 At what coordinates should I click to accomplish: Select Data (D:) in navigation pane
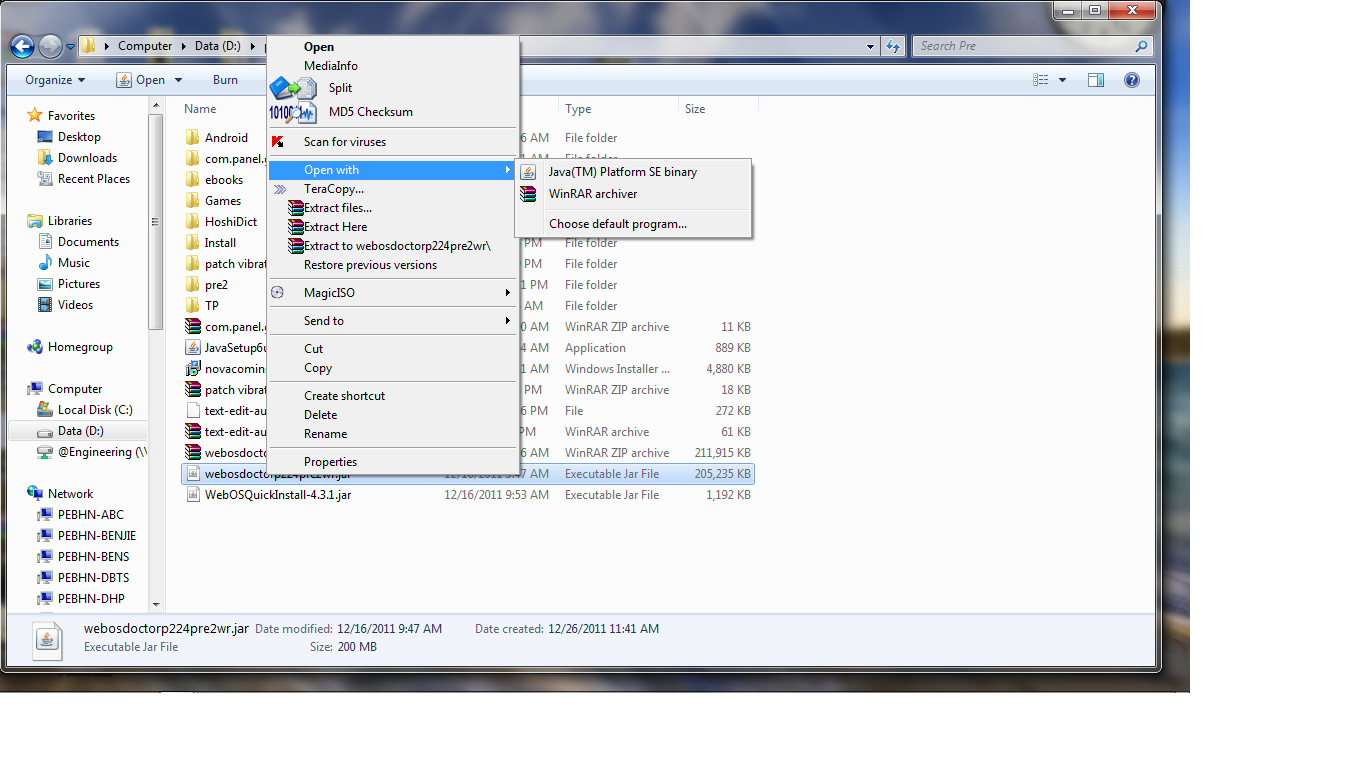(78, 431)
